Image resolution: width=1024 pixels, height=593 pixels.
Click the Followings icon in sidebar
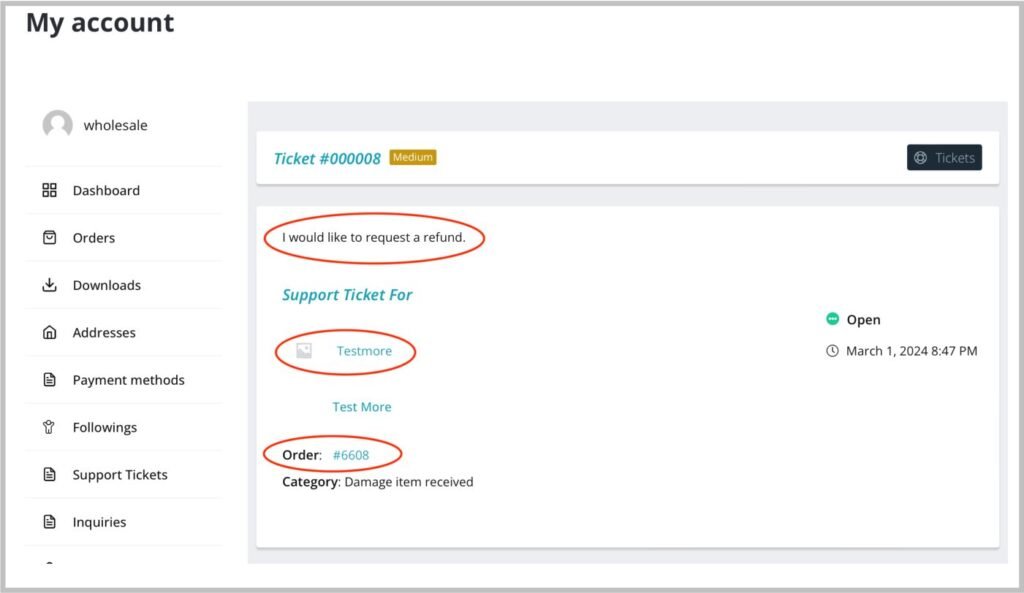click(49, 427)
